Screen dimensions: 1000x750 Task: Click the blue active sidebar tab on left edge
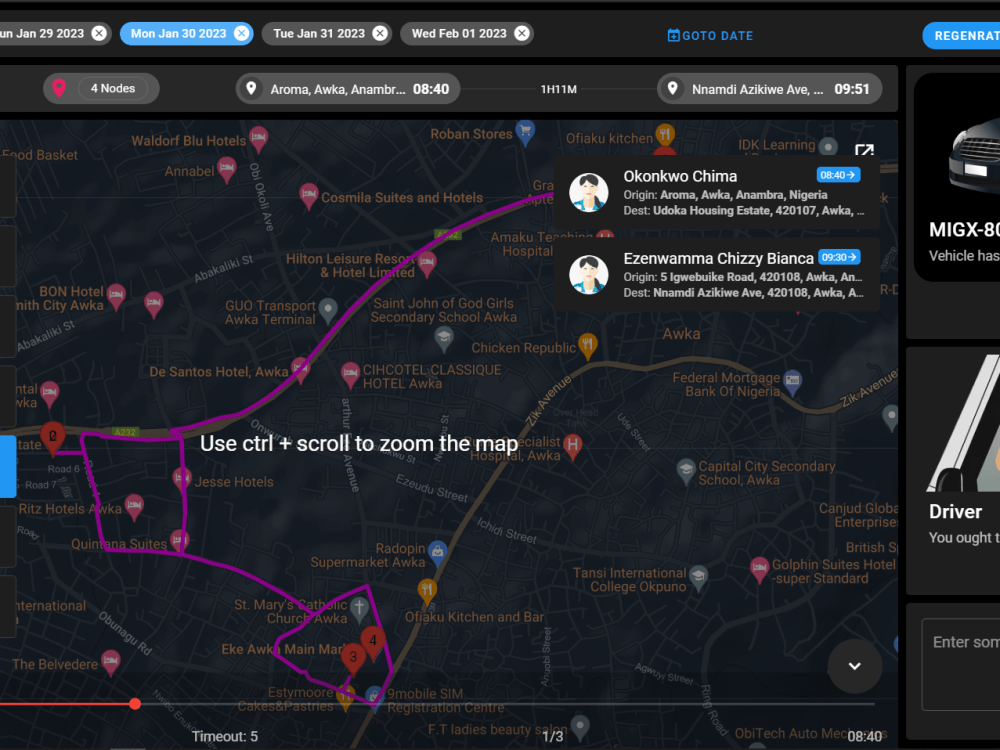(x=8, y=466)
